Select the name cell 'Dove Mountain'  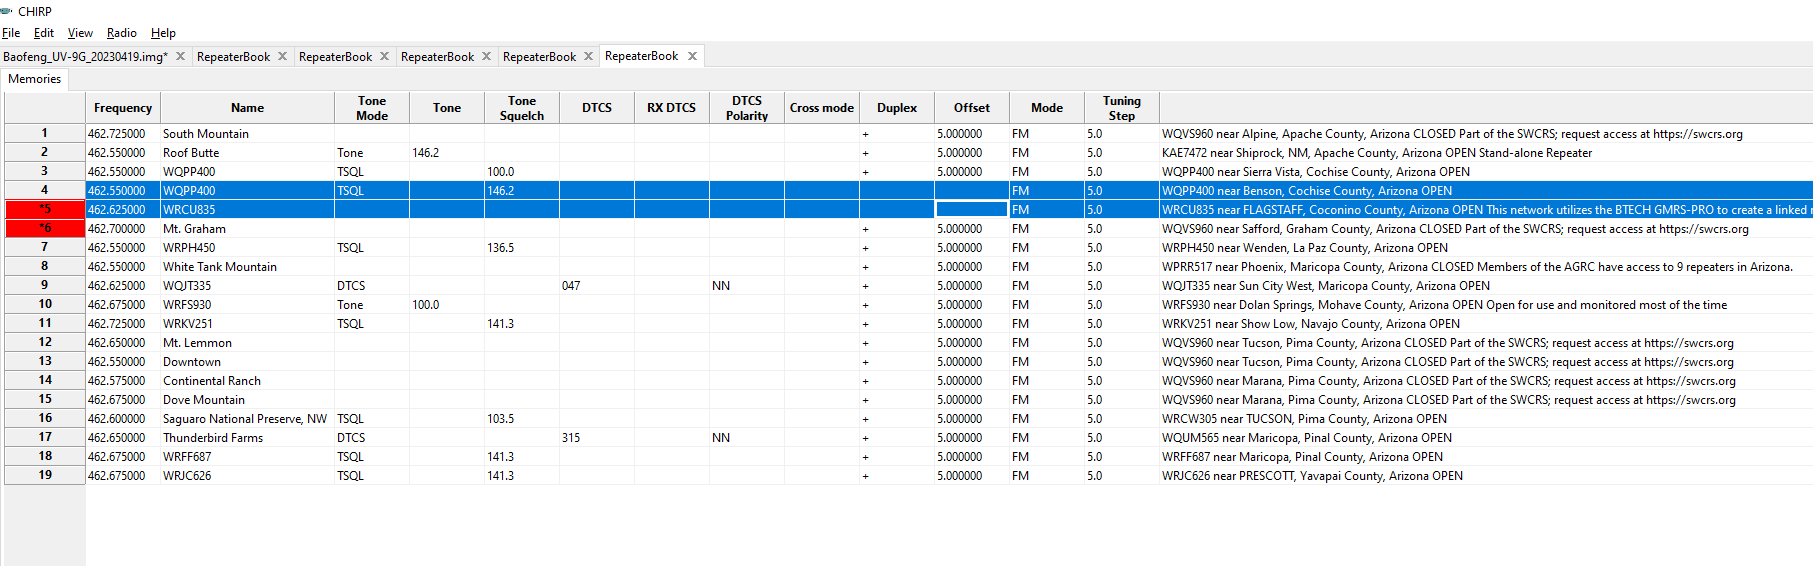247,399
